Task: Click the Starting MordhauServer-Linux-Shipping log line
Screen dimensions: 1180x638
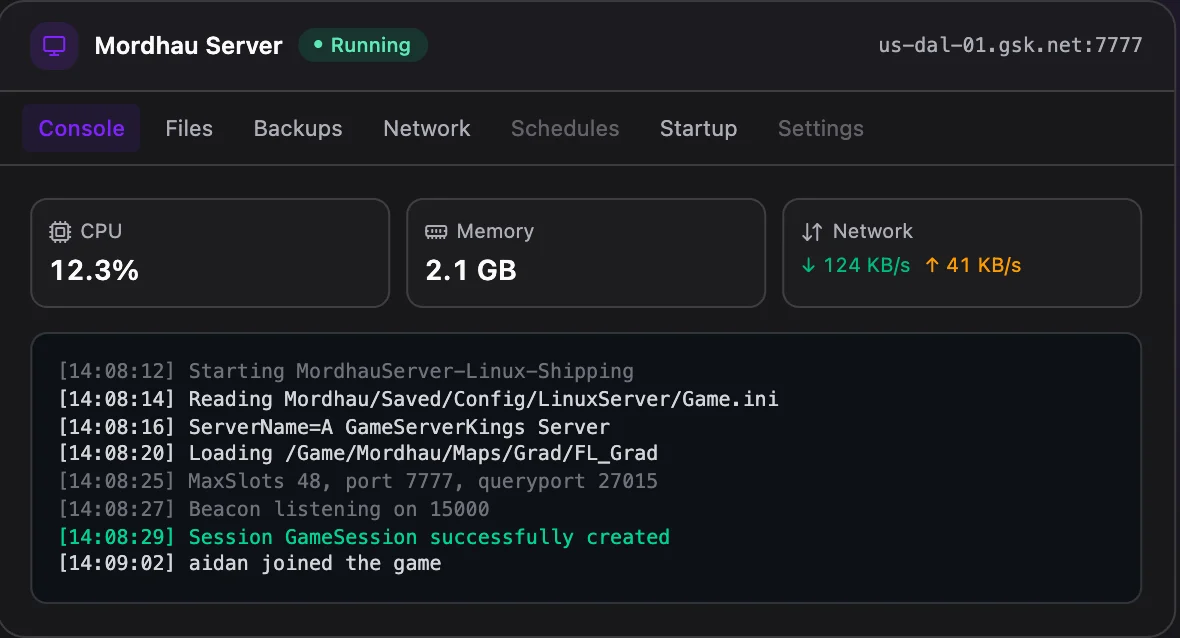Action: pyautogui.click(x=346, y=371)
